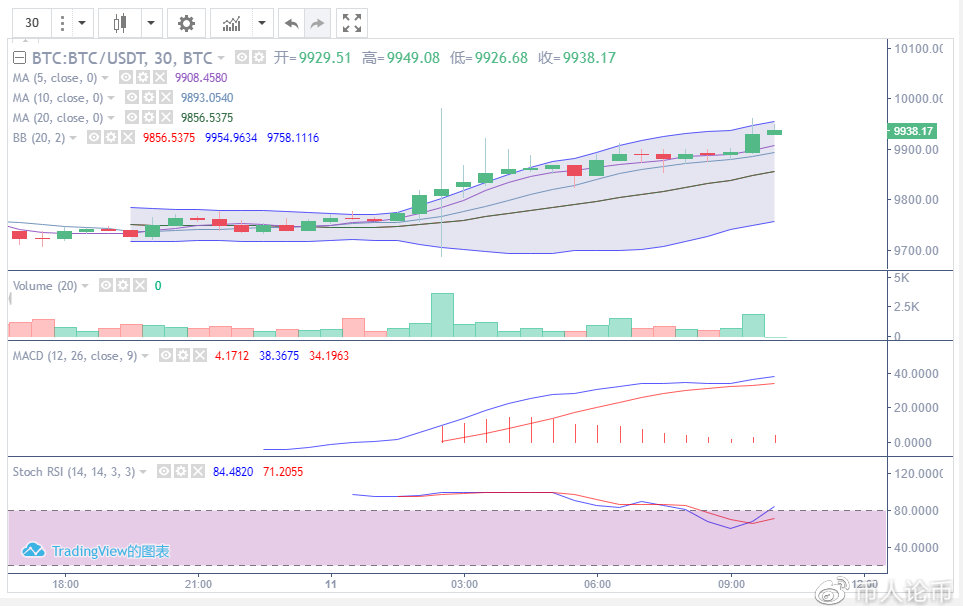
Task: Open the chart style dropdown arrow
Action: coord(150,22)
